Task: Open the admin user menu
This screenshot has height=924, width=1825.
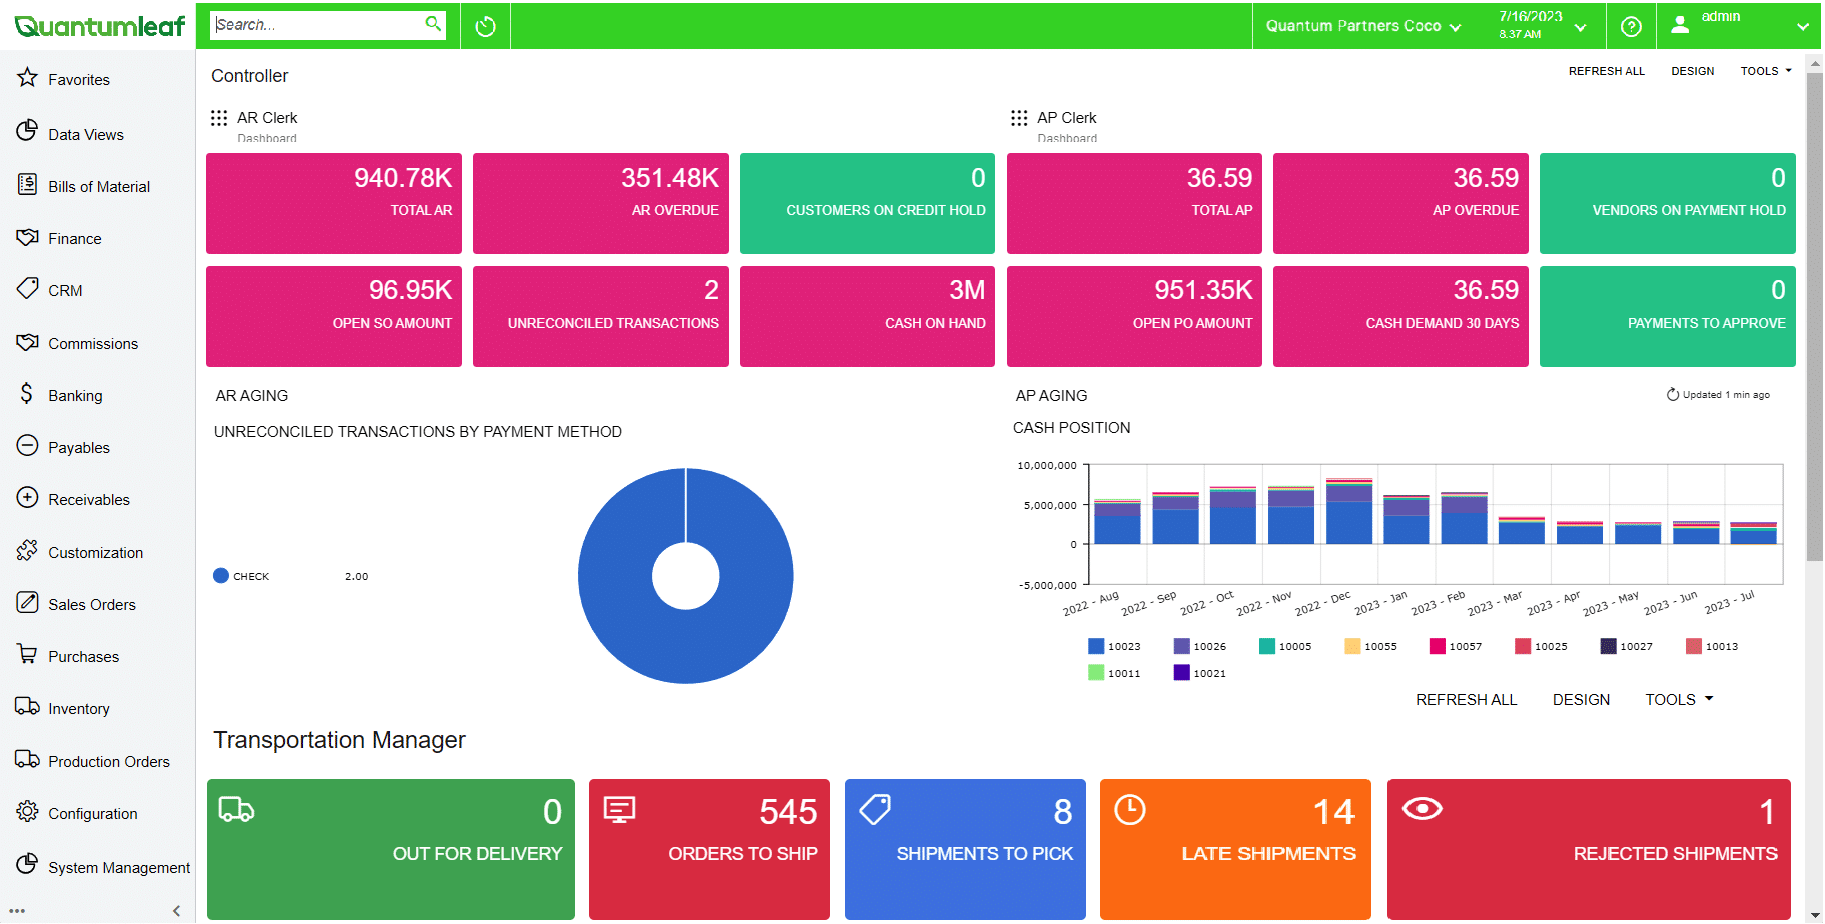Action: click(1739, 26)
